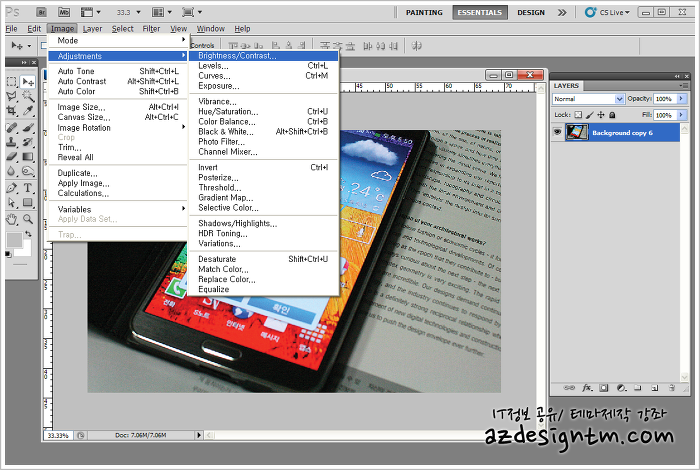This screenshot has height=470, width=700.
Task: Select the History Brush tool
Action: [x=28, y=142]
